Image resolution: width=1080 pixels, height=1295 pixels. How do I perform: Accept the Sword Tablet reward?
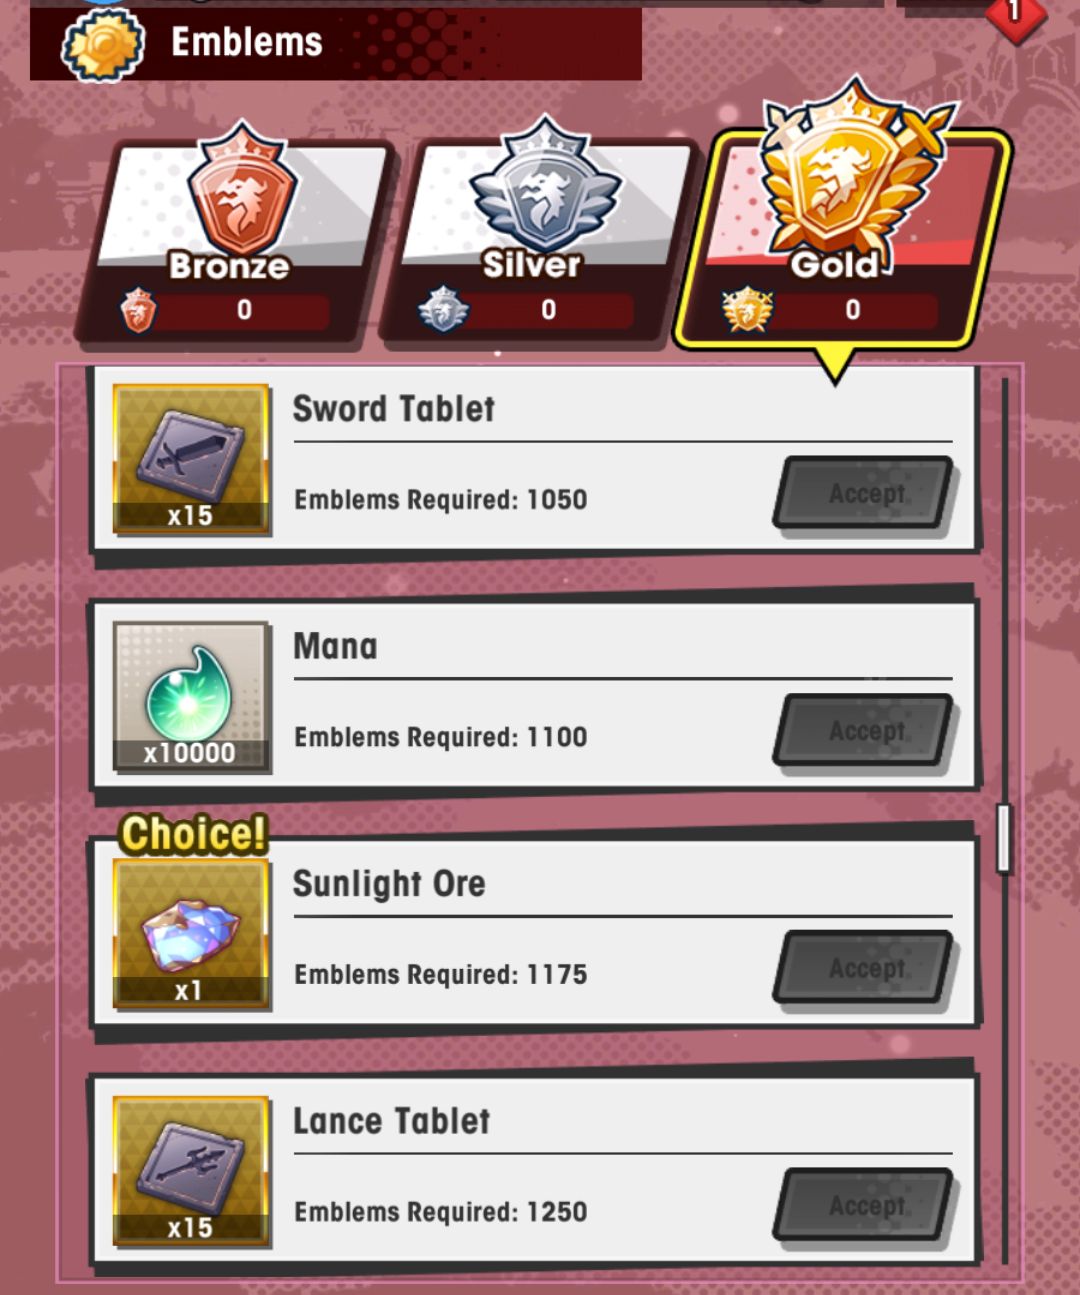tap(864, 493)
